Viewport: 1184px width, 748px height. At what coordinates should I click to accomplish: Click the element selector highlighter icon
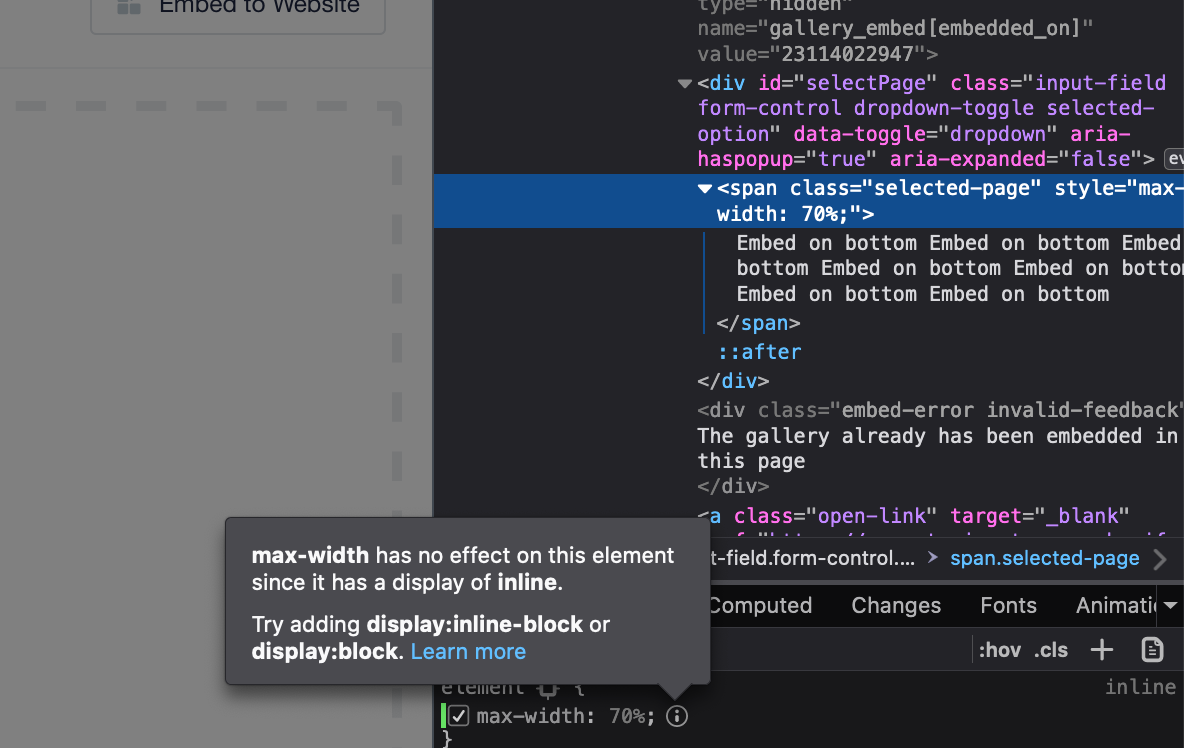tap(547, 688)
